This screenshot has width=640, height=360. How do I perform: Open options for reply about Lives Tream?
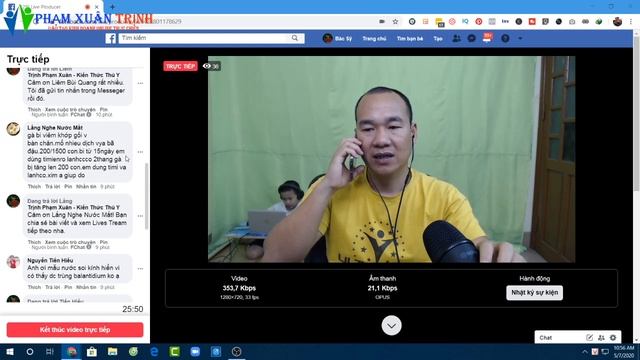click(140, 216)
